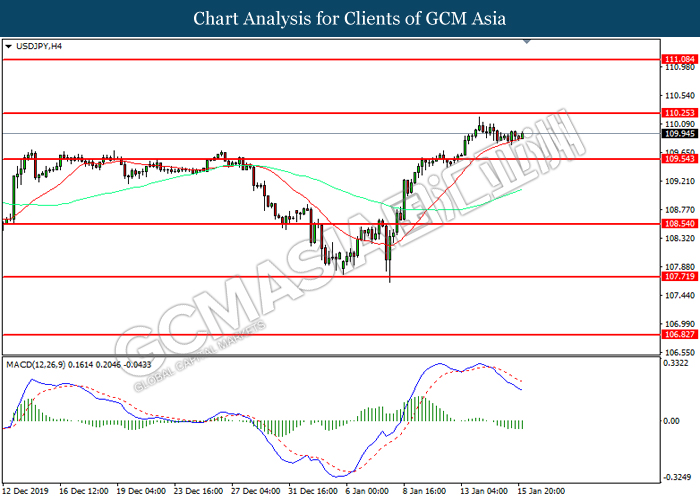Select the 106.827 support price label
Image resolution: width=700 pixels, height=500 pixels.
[x=680, y=334]
